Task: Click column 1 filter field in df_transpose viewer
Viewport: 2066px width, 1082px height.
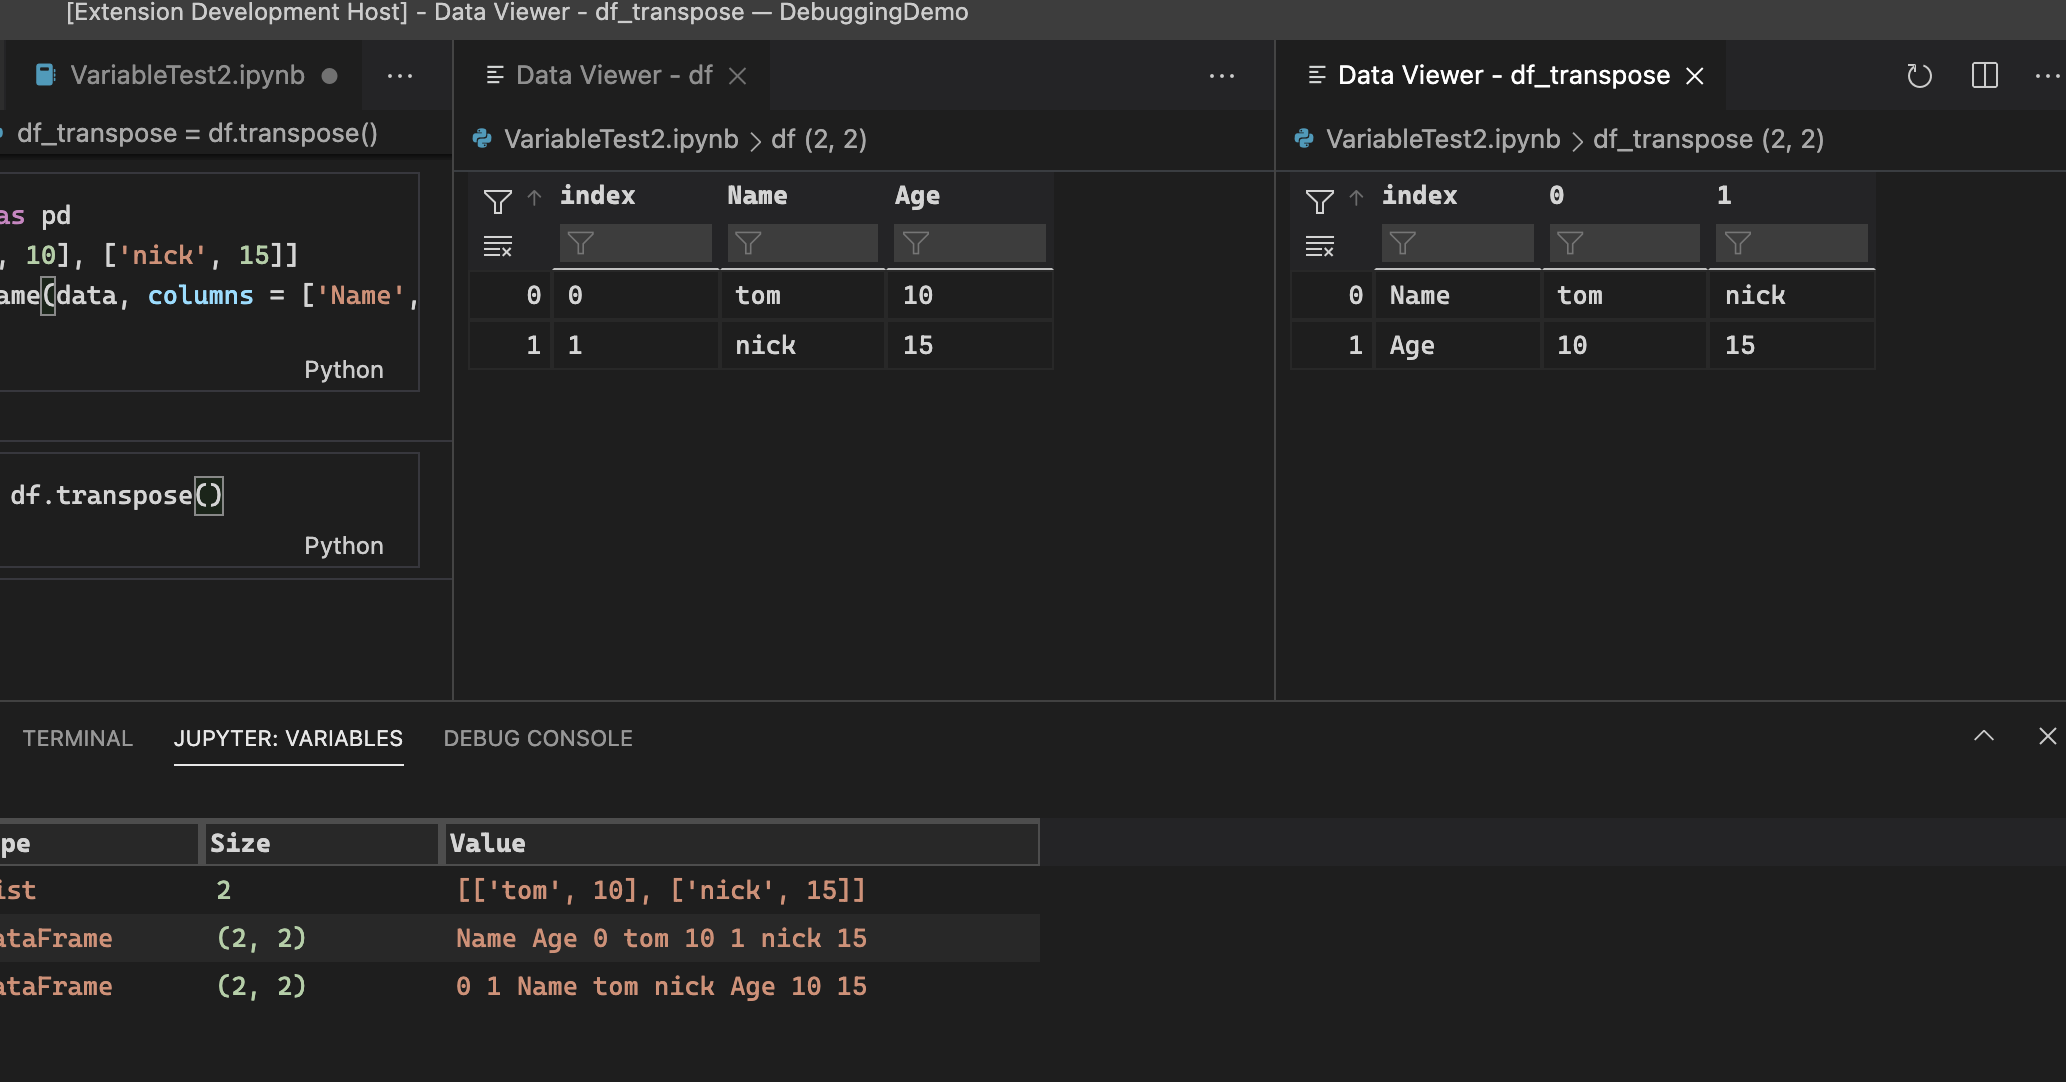Action: pyautogui.click(x=1792, y=243)
